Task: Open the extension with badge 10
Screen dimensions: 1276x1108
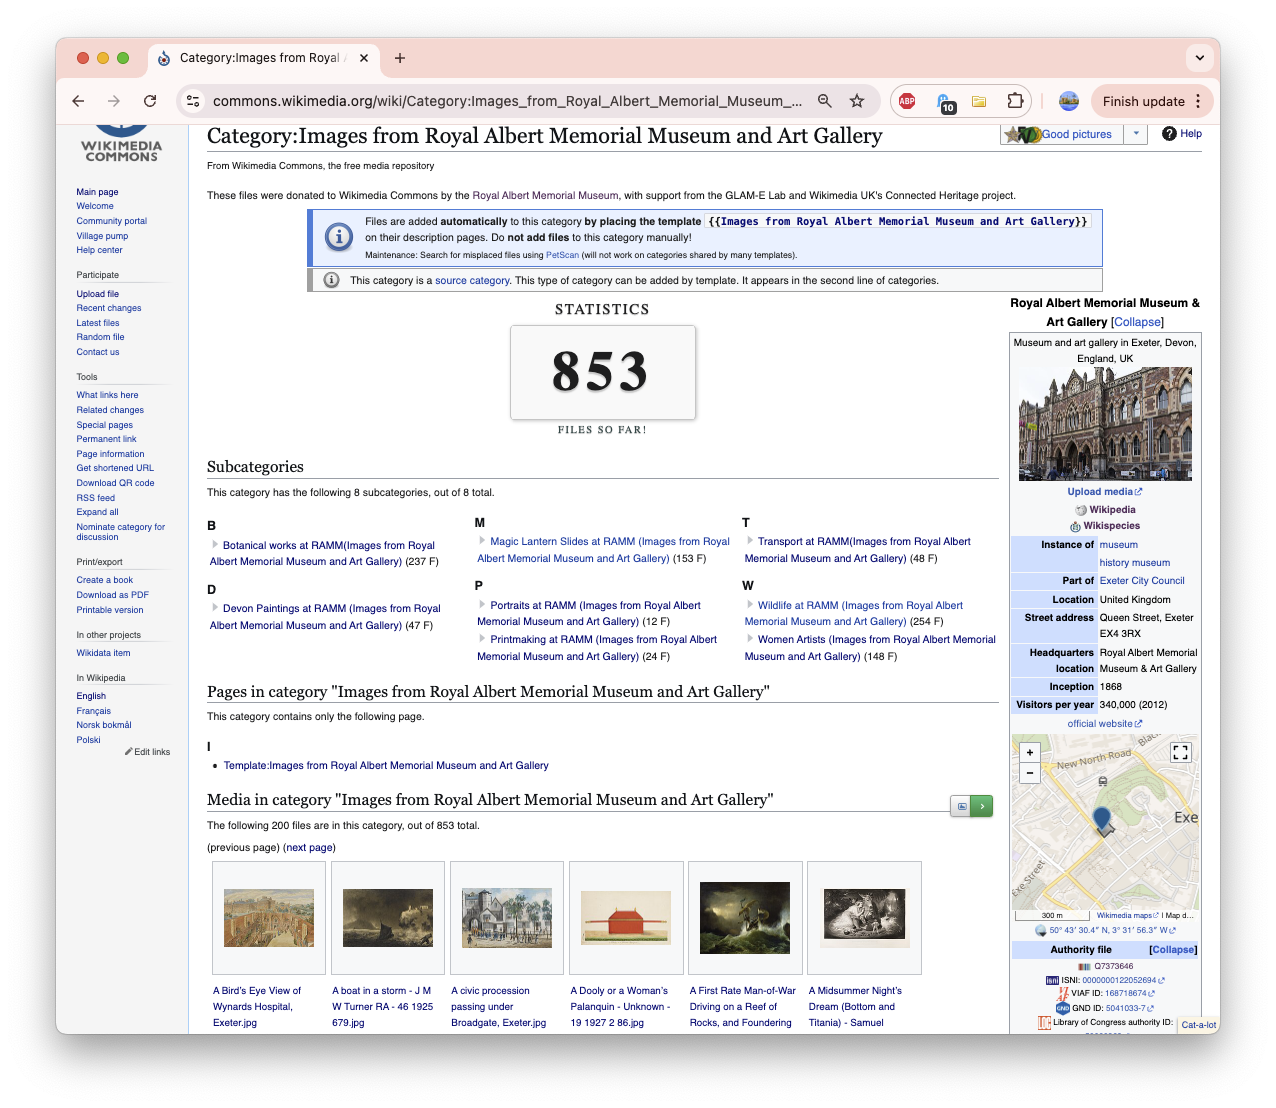Action: [944, 102]
